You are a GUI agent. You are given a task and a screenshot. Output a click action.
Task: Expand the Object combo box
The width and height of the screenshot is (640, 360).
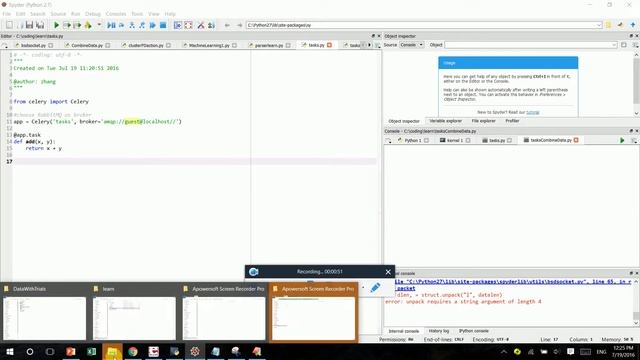pyautogui.click(x=614, y=45)
